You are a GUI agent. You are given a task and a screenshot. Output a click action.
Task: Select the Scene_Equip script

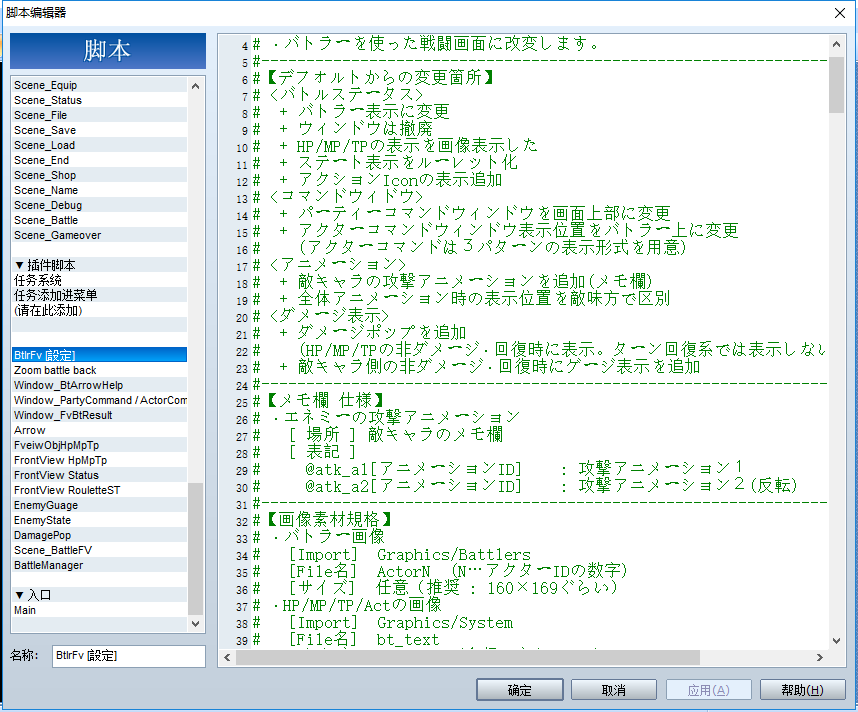(x=100, y=85)
